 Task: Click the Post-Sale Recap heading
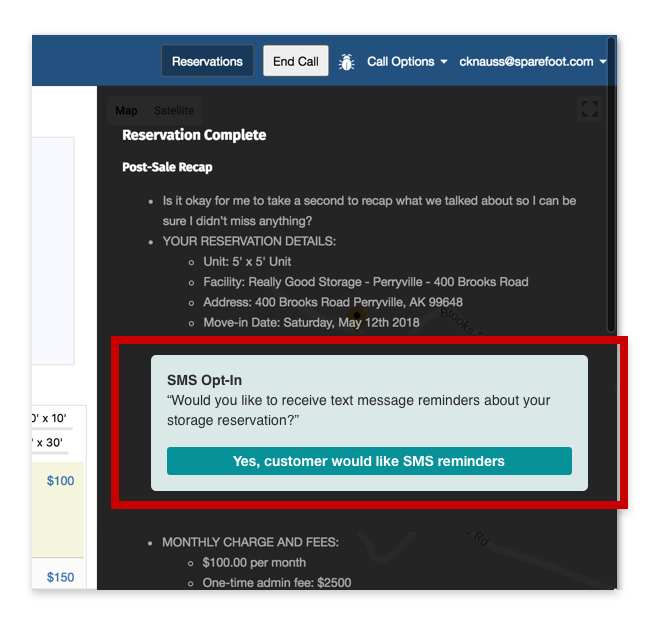[167, 167]
